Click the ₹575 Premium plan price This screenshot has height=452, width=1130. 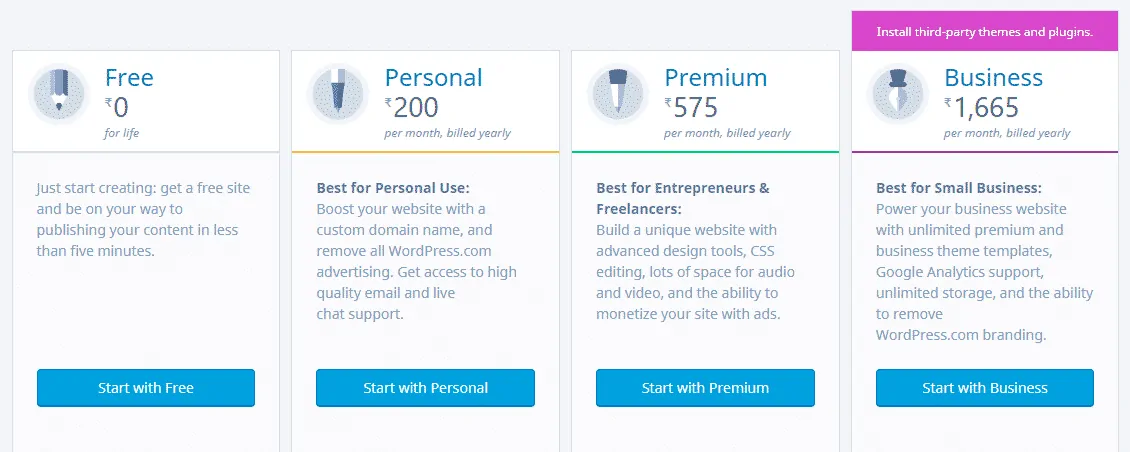point(692,106)
